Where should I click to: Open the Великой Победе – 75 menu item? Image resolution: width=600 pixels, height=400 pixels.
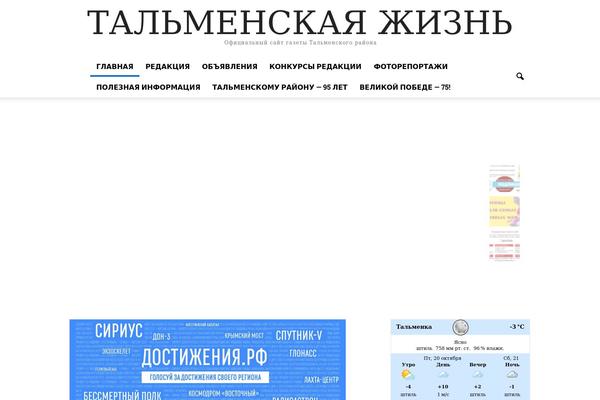[404, 87]
